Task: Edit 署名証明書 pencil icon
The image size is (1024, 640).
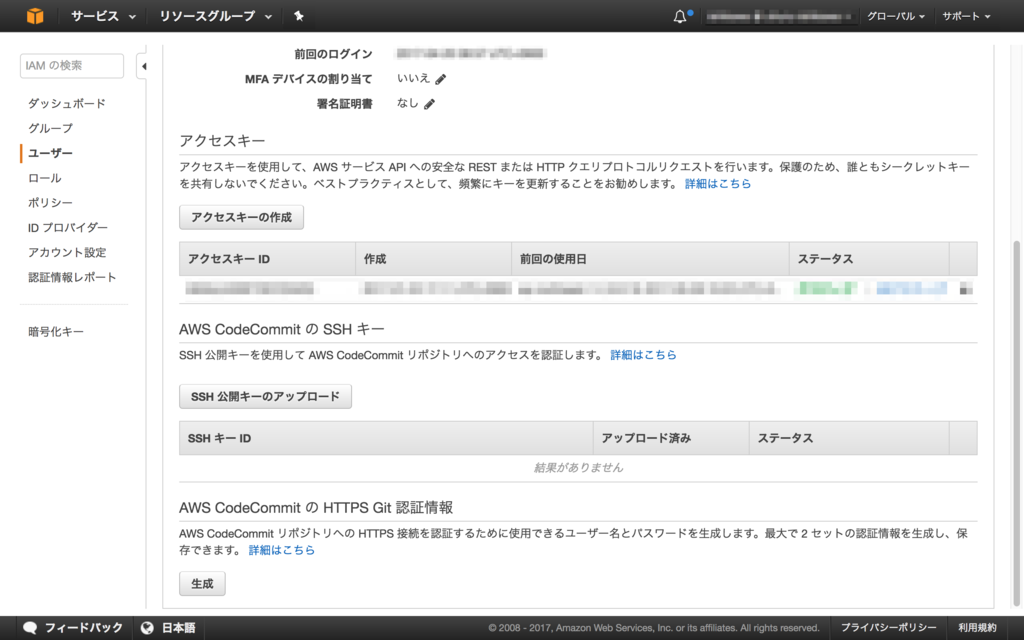Action: 429,104
